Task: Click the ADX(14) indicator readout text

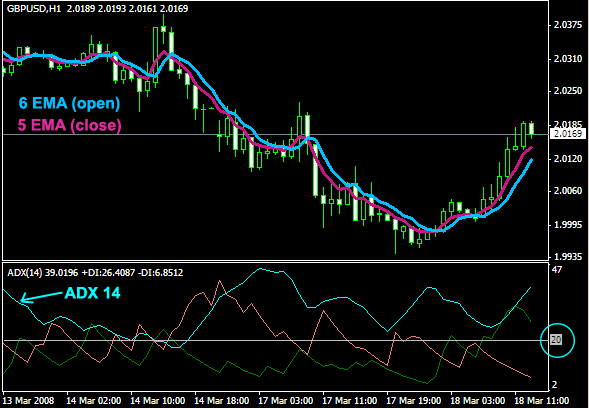Action: [95, 272]
